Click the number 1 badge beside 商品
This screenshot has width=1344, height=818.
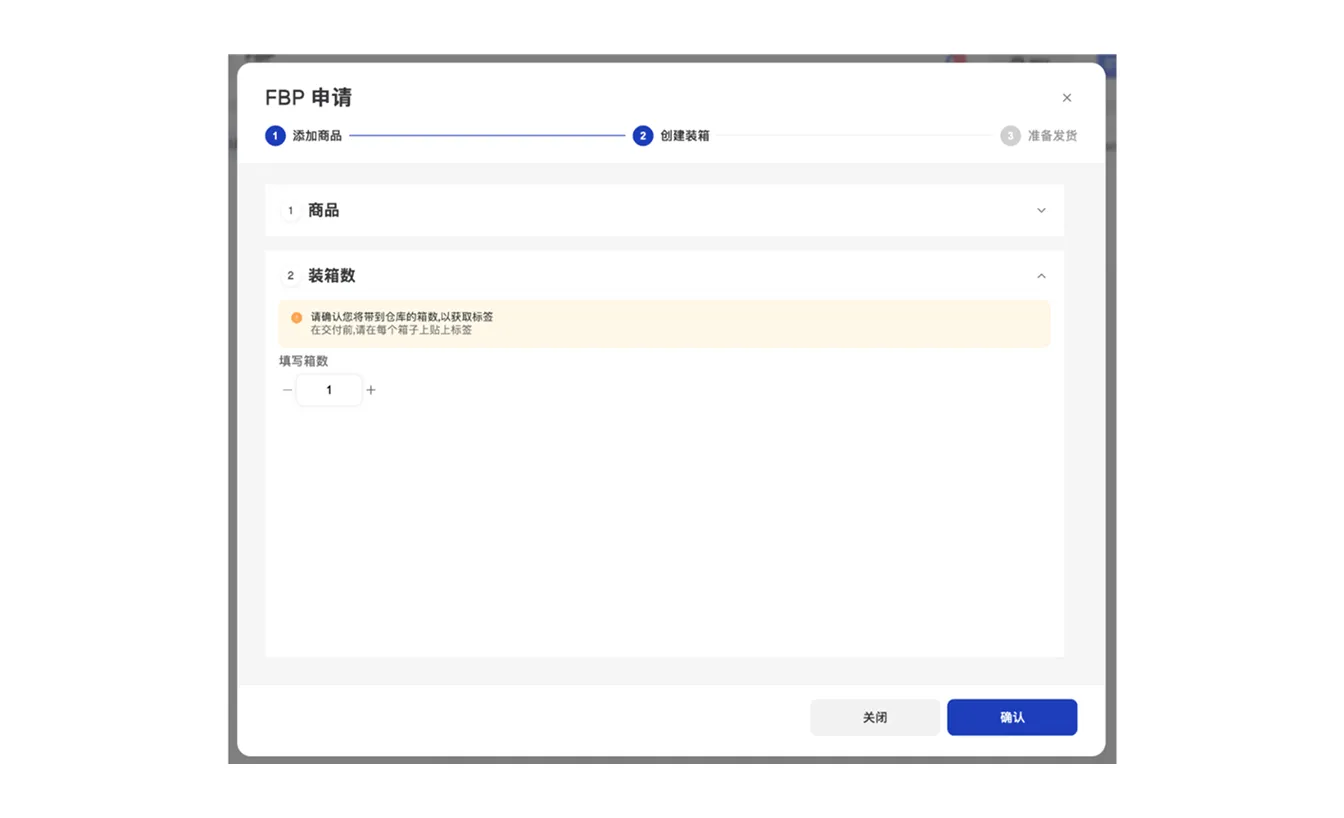coord(291,211)
